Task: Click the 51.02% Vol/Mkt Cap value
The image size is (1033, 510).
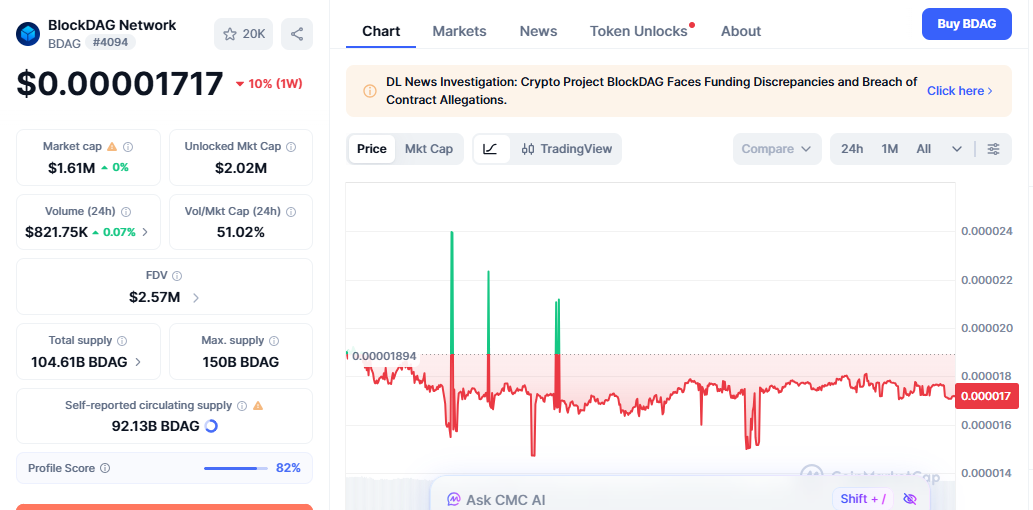Action: click(241, 232)
